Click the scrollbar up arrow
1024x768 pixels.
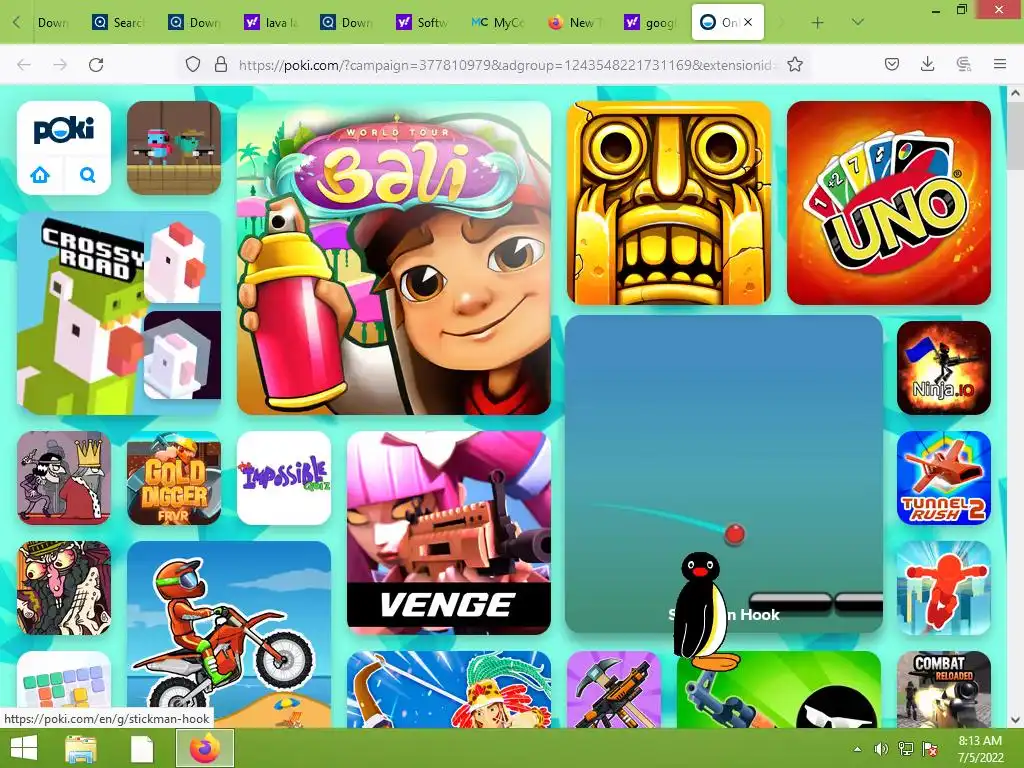[x=1015, y=93]
